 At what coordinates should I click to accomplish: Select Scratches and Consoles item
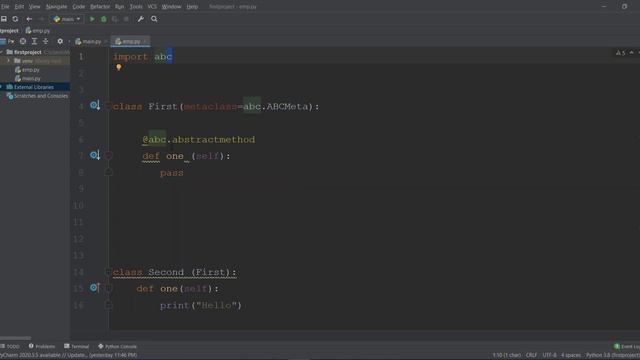pos(37,96)
